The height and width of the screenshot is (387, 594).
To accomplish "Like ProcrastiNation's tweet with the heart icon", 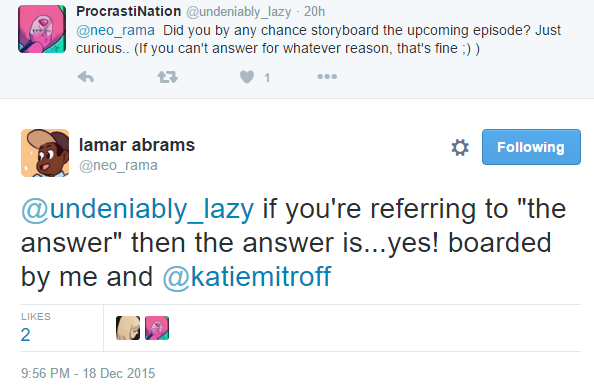I will [x=247, y=77].
